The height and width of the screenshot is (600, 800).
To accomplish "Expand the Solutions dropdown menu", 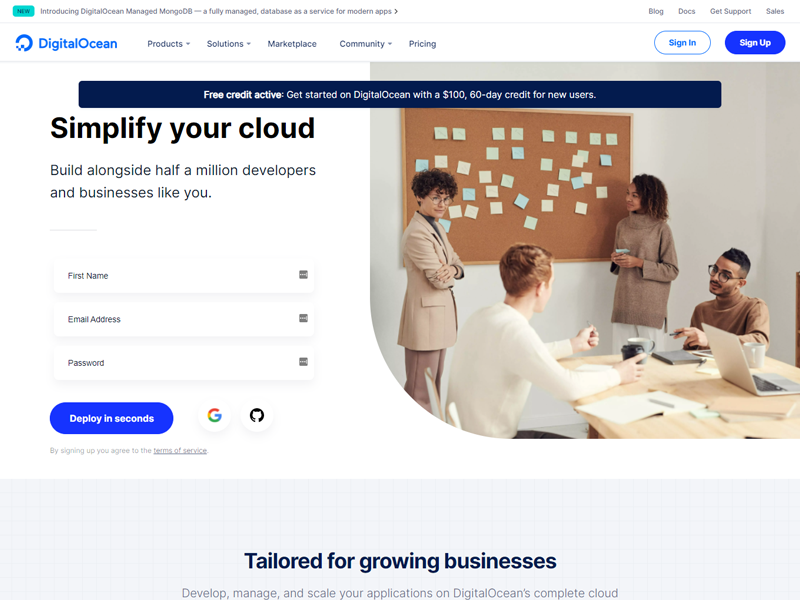I will tap(229, 44).
